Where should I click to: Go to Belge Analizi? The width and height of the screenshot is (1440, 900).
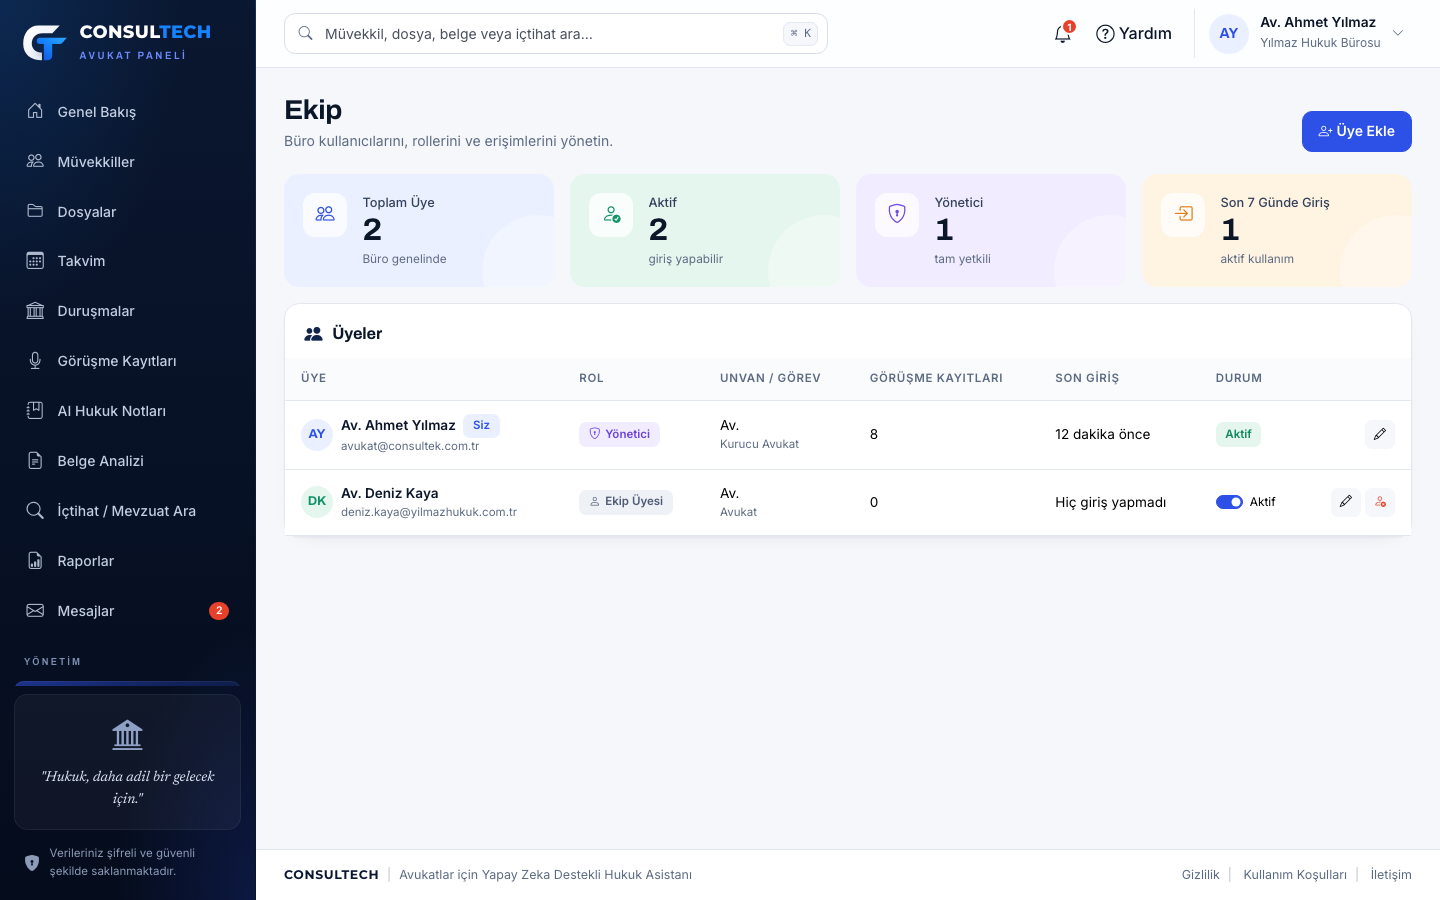[128, 461]
